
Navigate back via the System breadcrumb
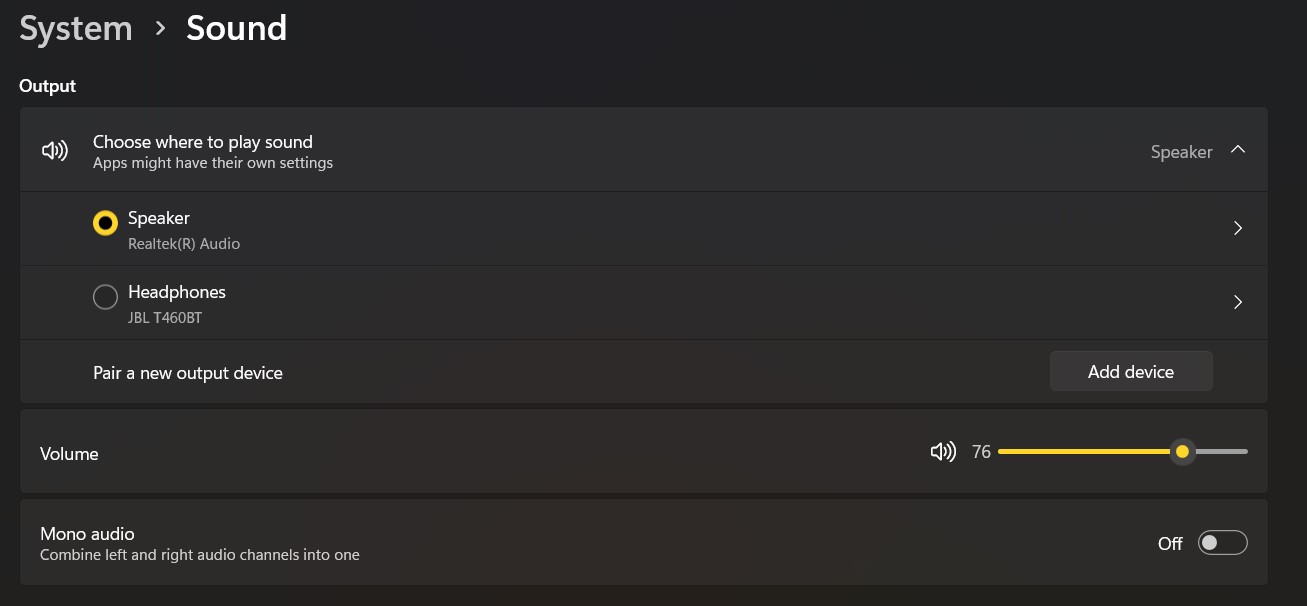75,28
